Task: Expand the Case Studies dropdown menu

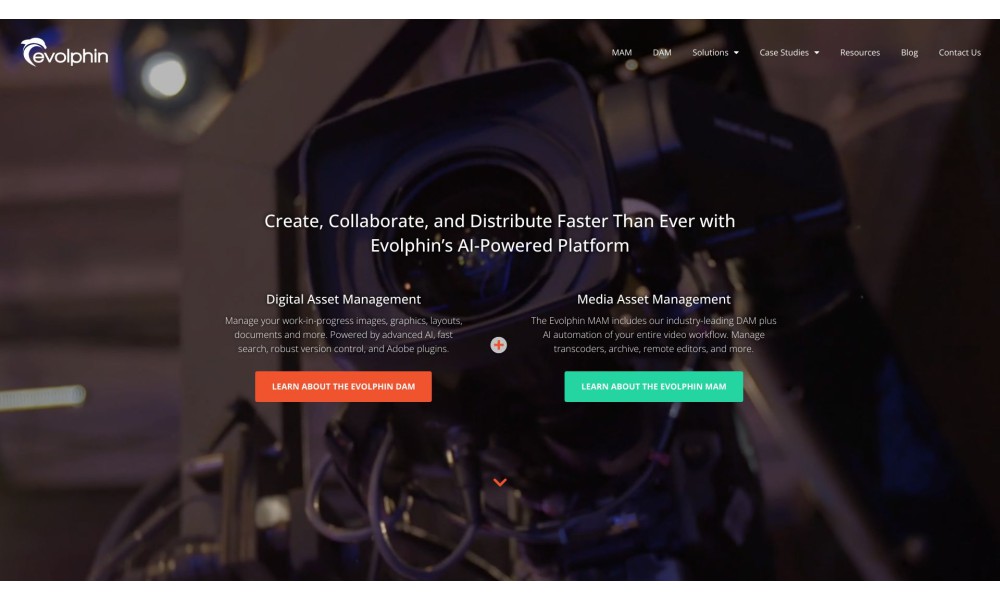Action: pos(789,52)
